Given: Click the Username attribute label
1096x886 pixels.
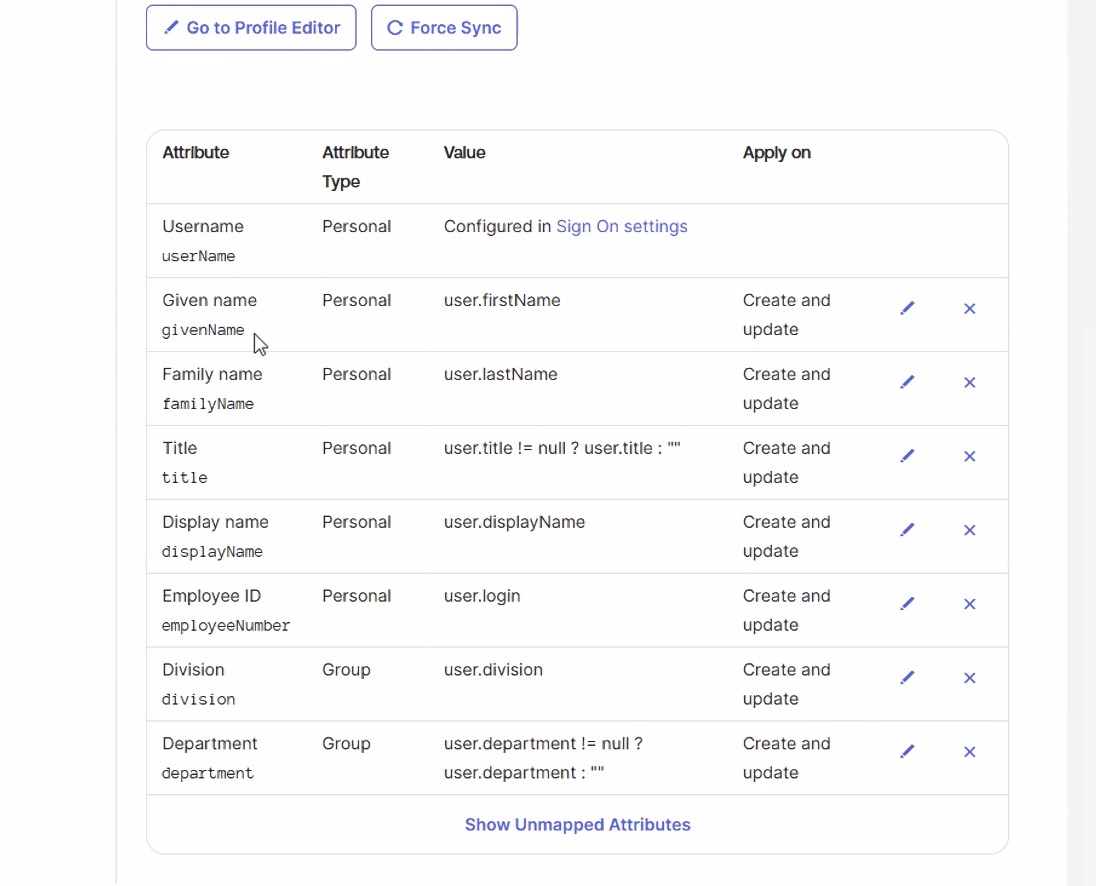Looking at the screenshot, I should (x=203, y=226).
